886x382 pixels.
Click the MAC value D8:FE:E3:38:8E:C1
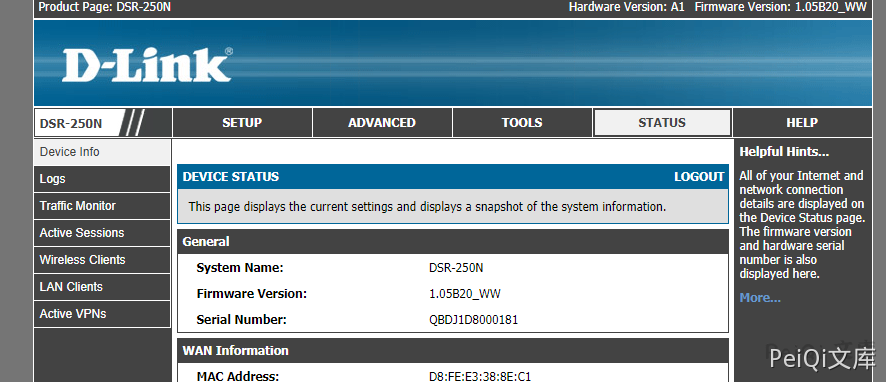[x=480, y=376]
